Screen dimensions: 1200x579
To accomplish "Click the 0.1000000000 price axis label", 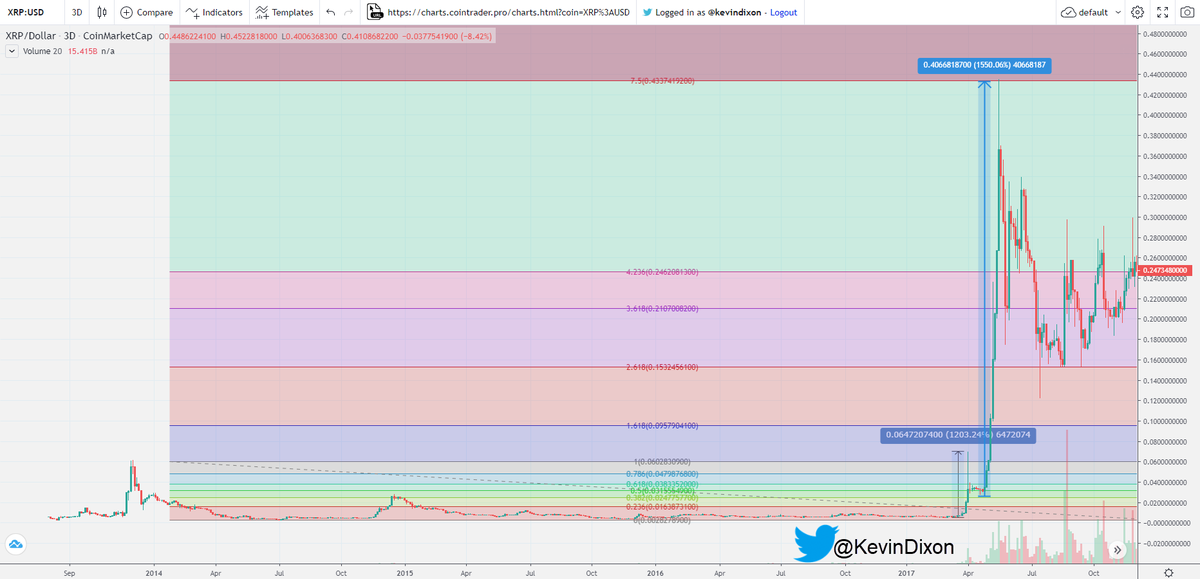I will coord(1167,421).
